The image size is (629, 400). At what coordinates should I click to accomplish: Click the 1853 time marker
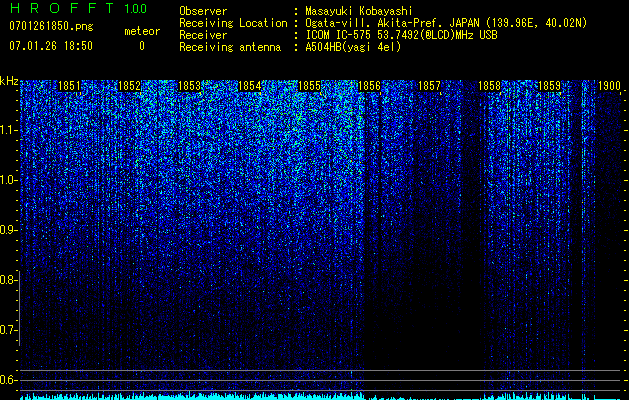(189, 86)
